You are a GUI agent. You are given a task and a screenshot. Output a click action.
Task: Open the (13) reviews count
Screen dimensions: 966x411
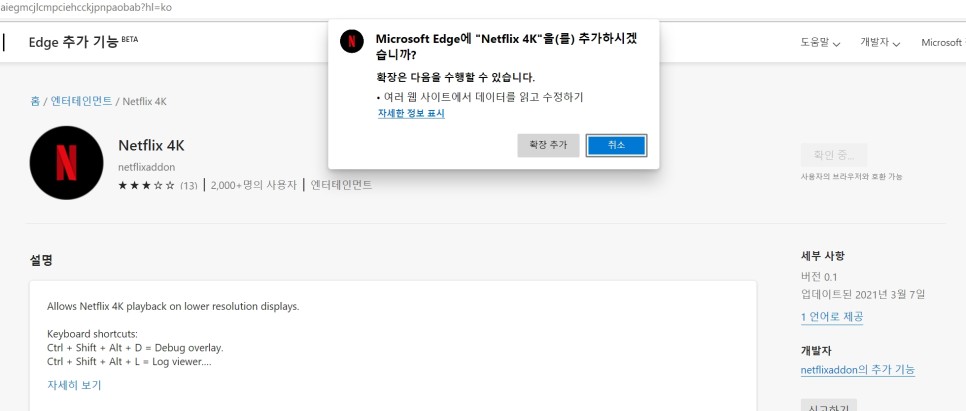pos(189,185)
